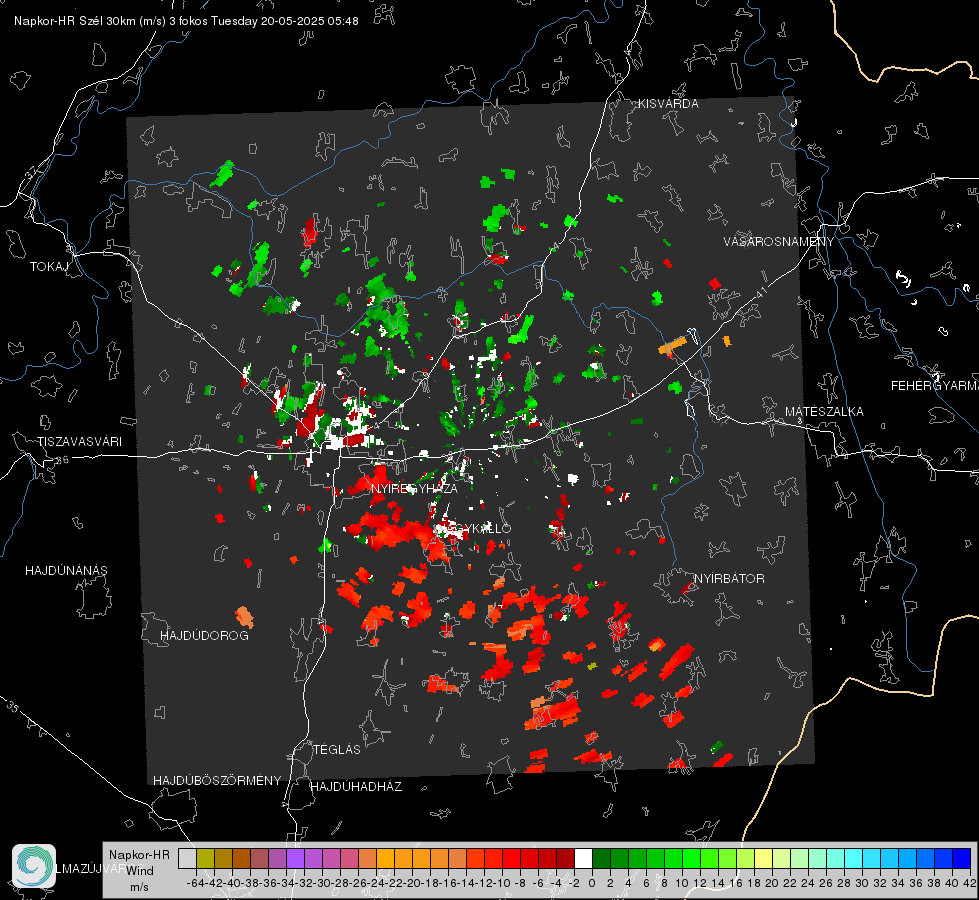Select the TÉGLÁS town label
Viewport: 979px width, 900px height.
pos(337,749)
